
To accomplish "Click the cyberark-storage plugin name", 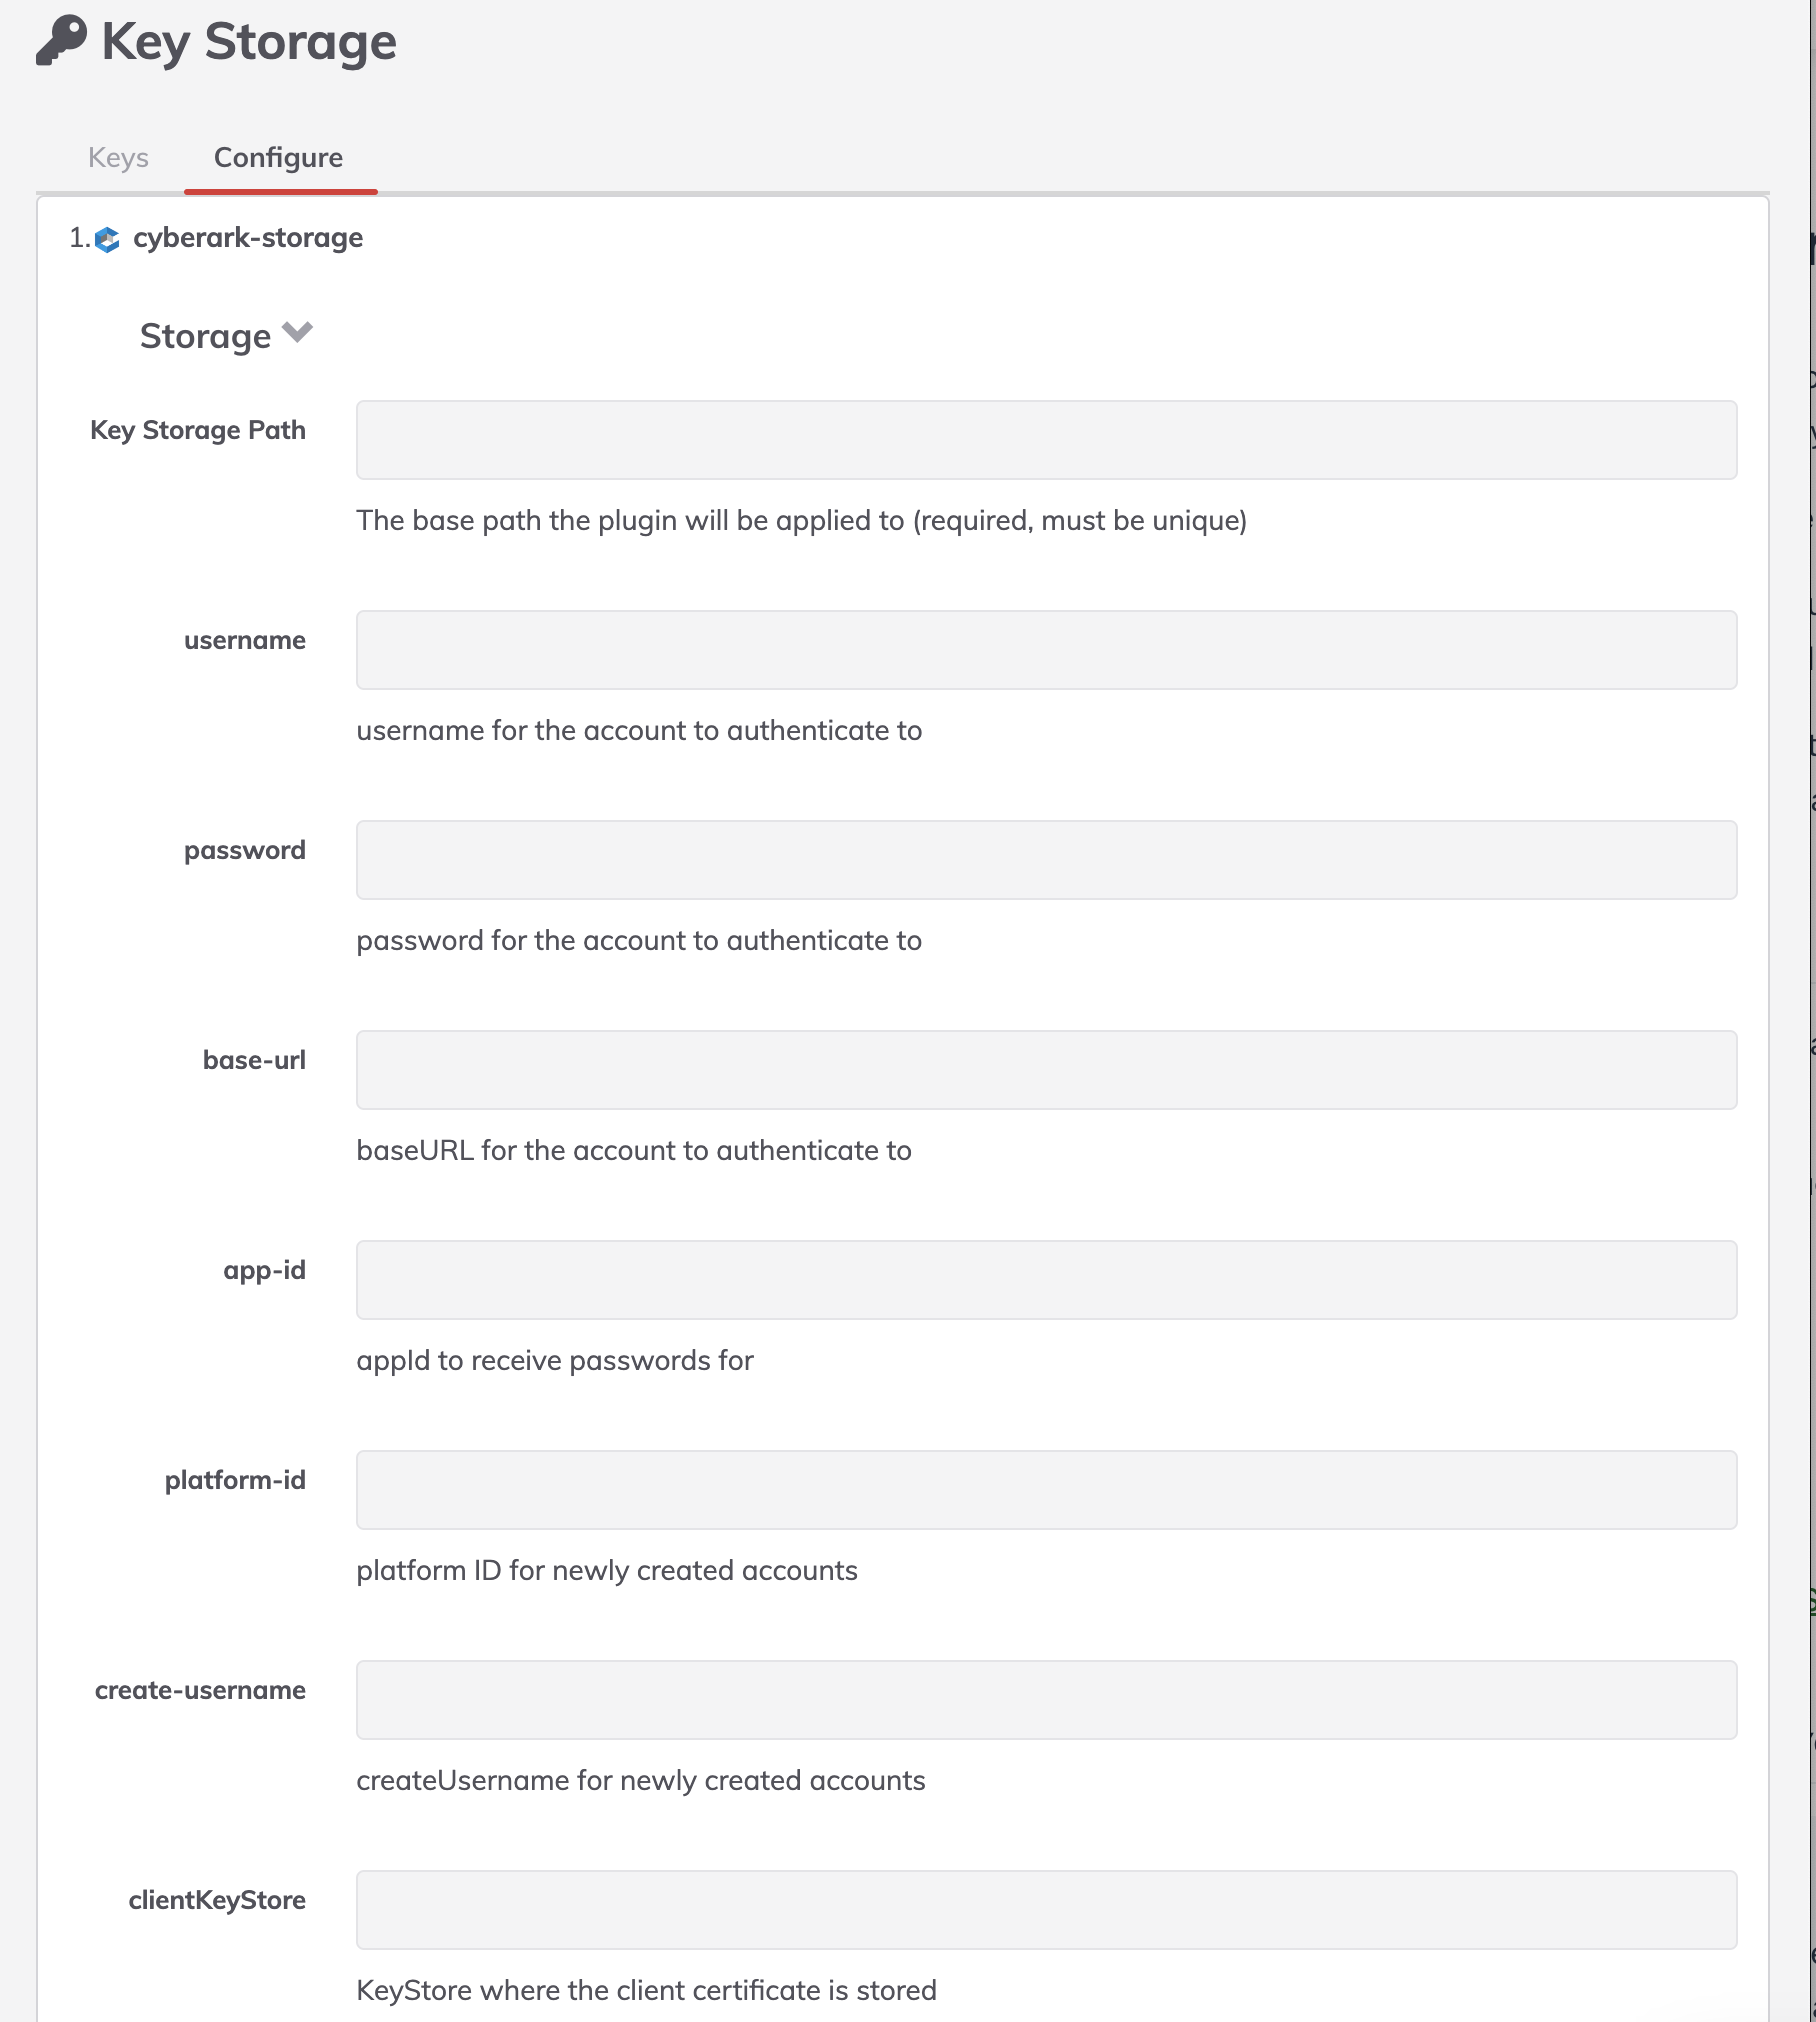I will [x=248, y=239].
